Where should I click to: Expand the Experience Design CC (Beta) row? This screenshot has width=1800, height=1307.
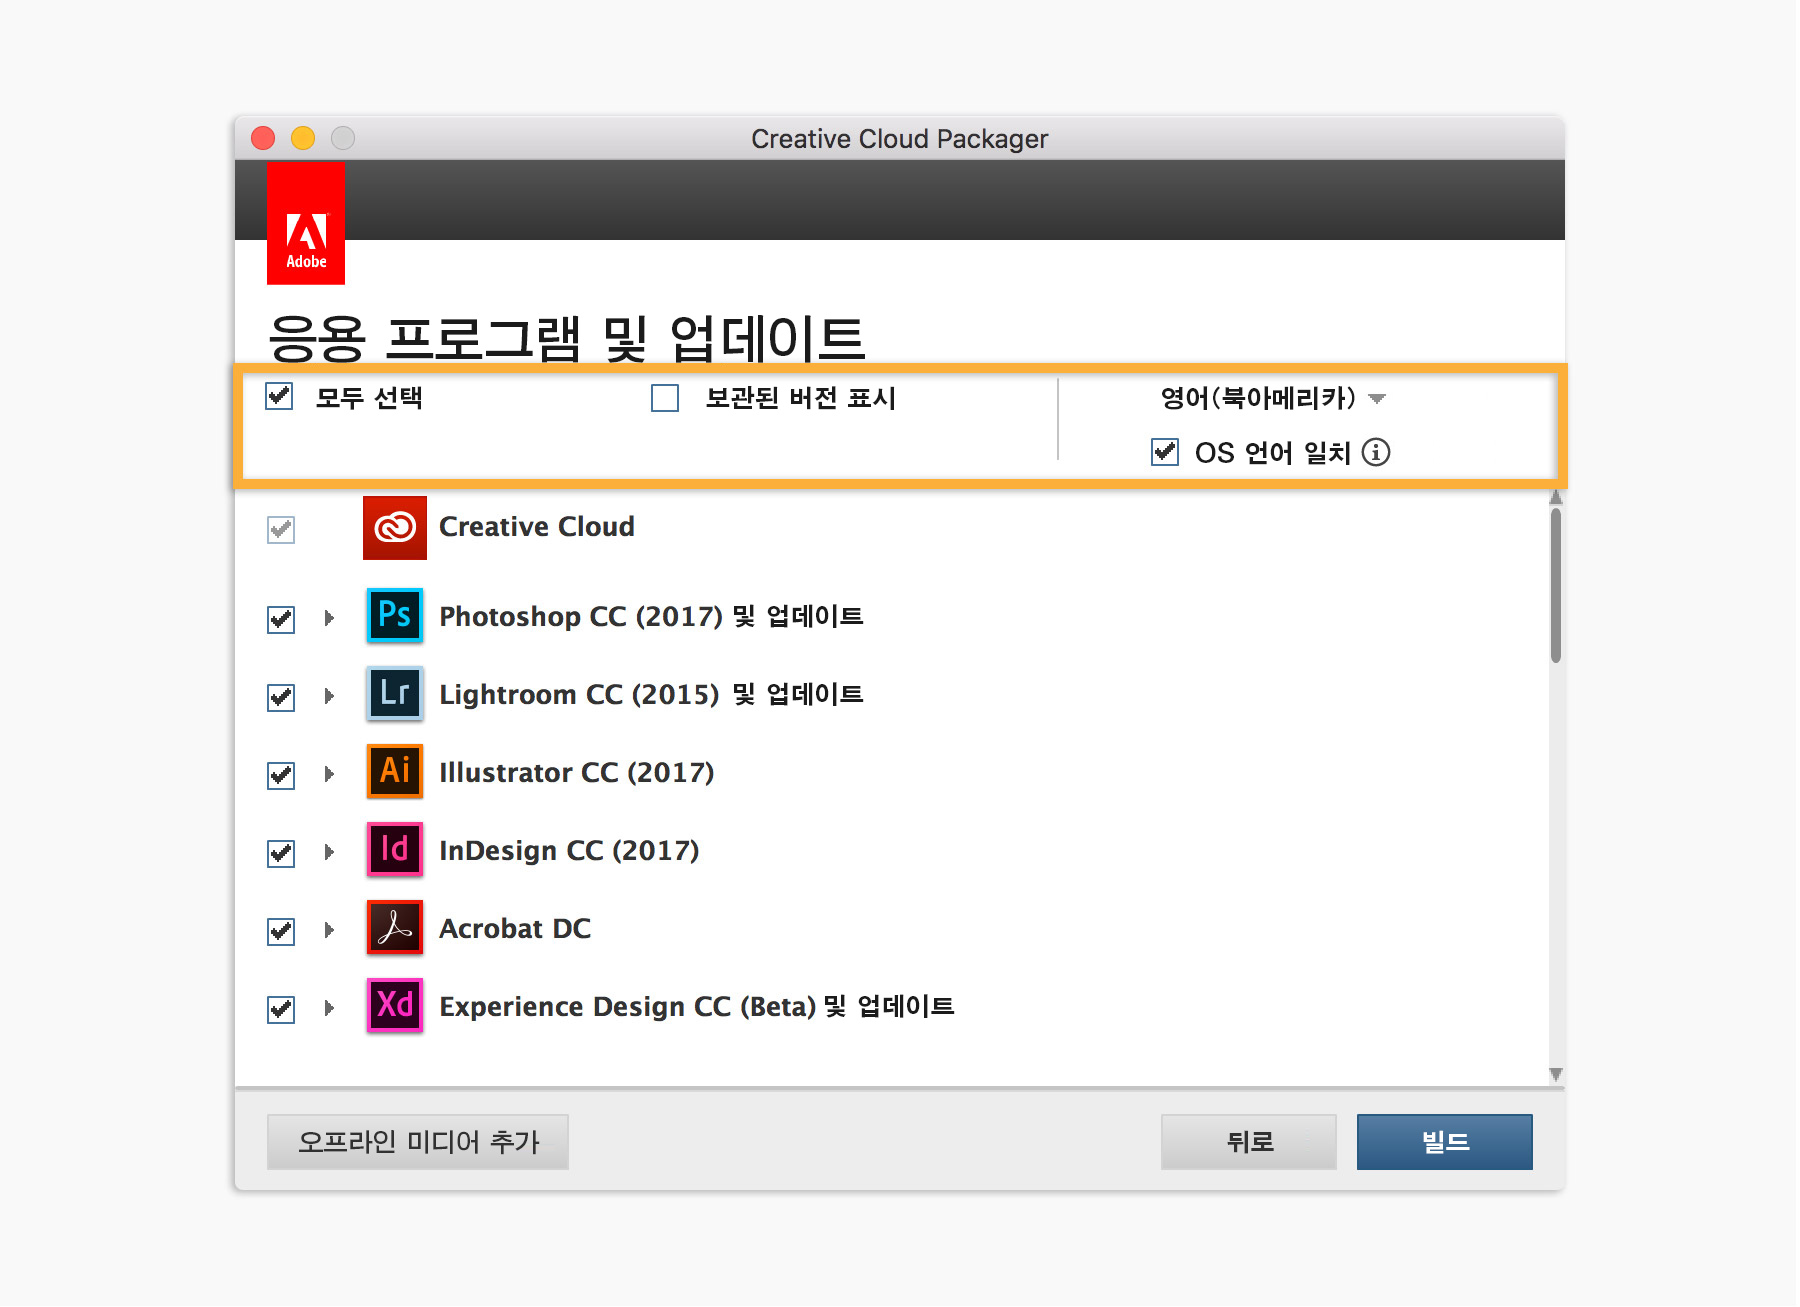[329, 1008]
